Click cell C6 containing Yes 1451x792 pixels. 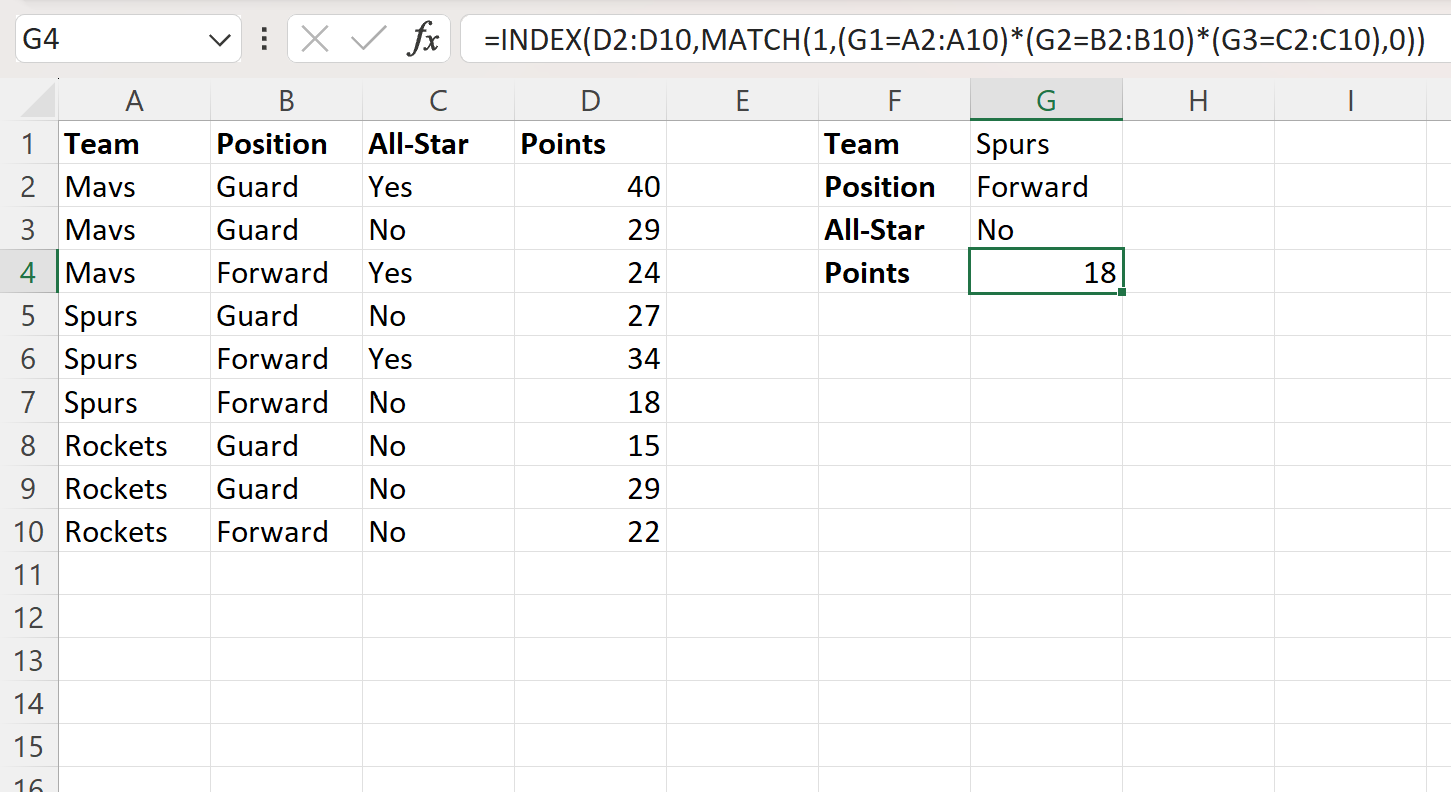click(437, 358)
